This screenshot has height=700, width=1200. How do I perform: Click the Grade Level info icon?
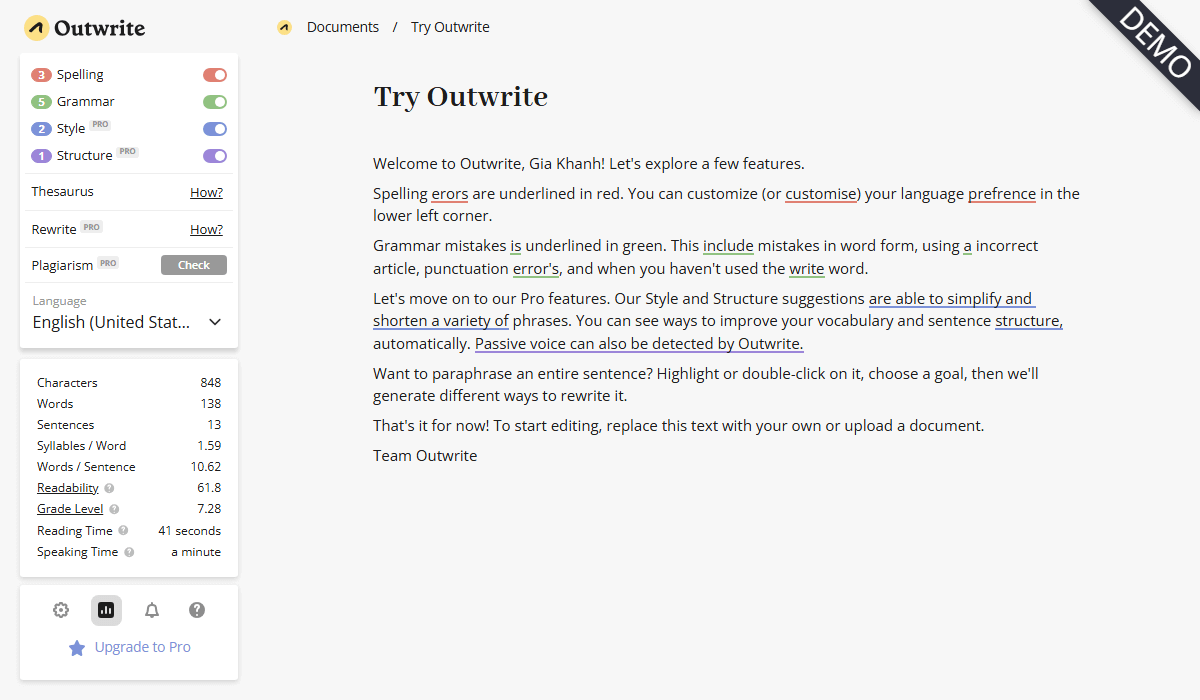pyautogui.click(x=114, y=509)
